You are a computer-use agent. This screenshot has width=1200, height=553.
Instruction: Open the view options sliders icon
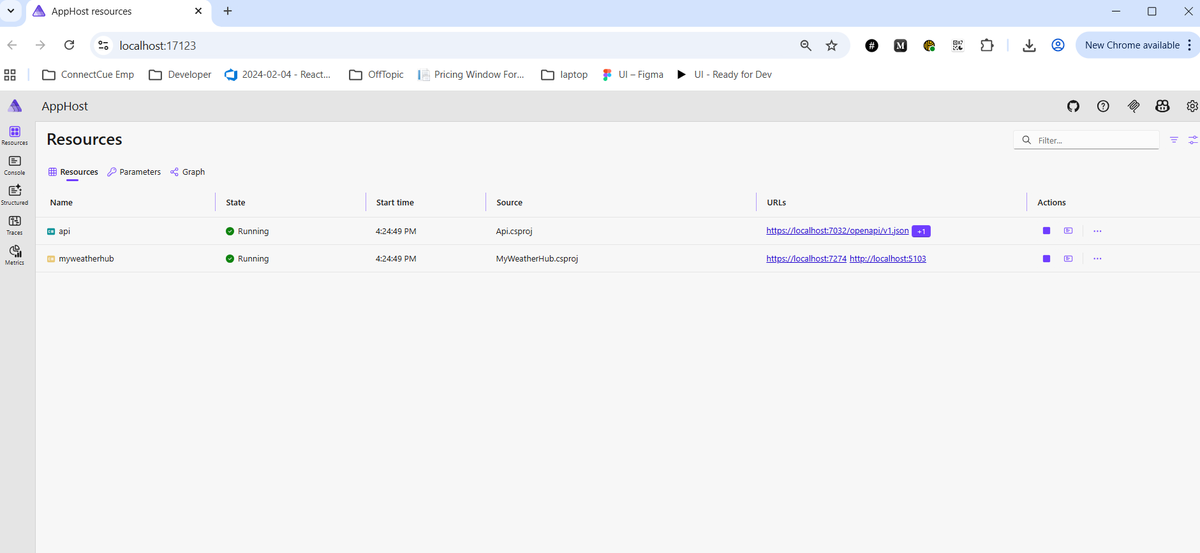[x=1193, y=140]
